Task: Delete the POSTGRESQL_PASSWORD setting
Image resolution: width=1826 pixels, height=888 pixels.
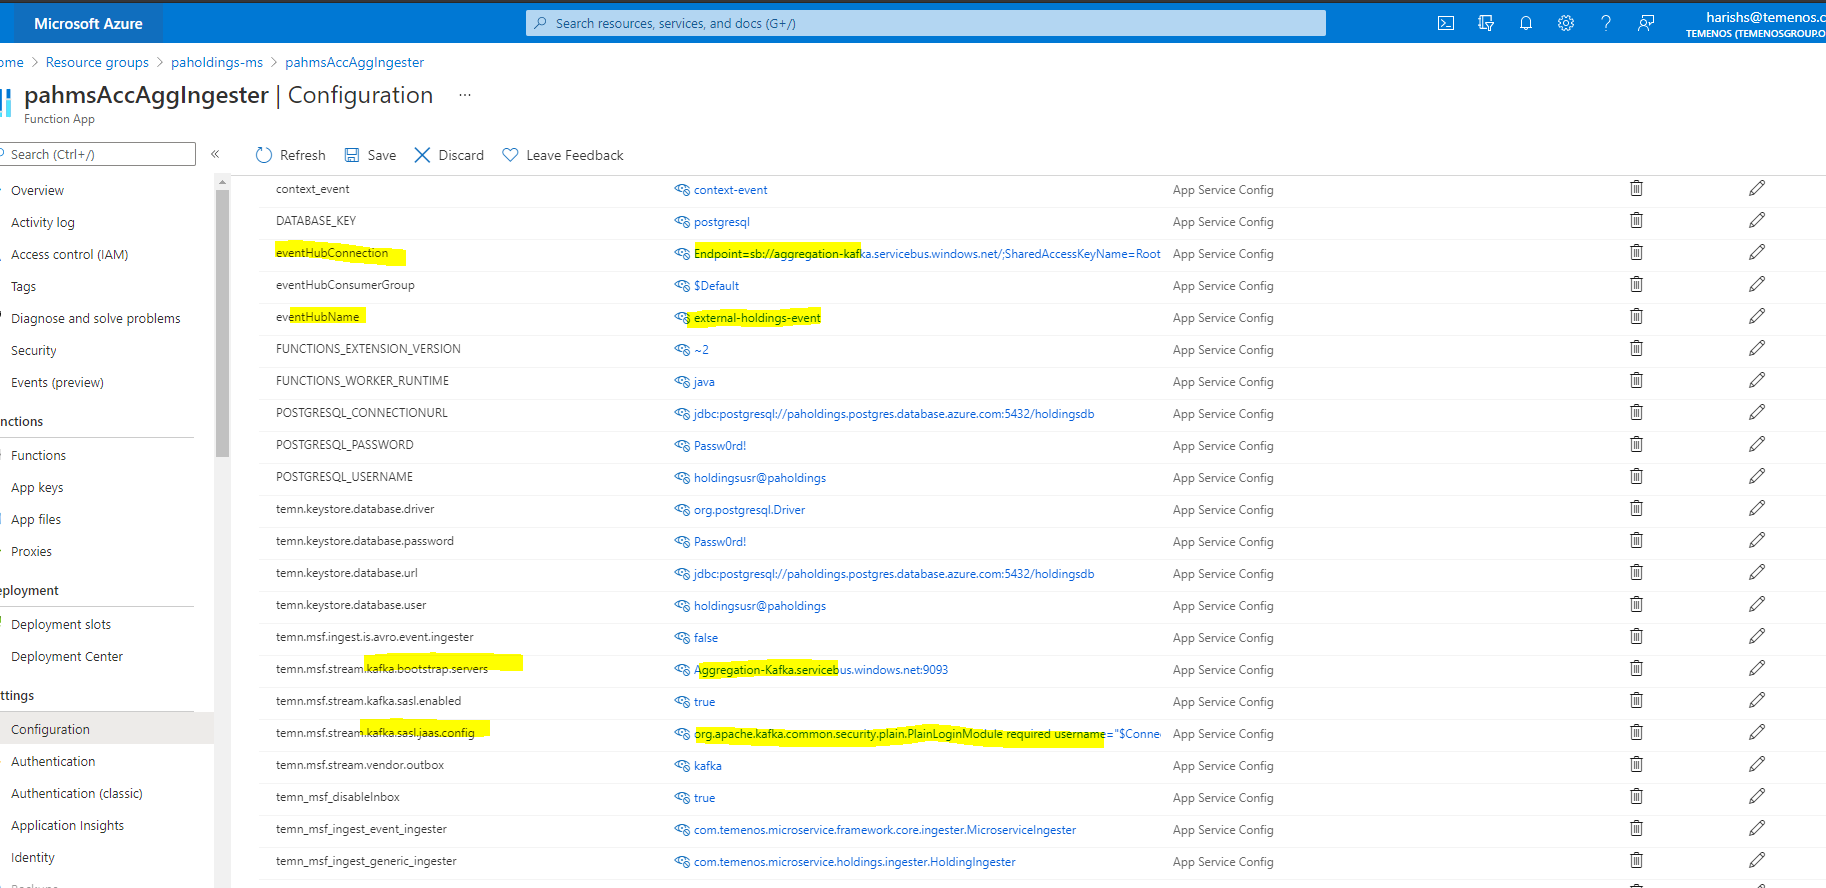Action: 1636,445
